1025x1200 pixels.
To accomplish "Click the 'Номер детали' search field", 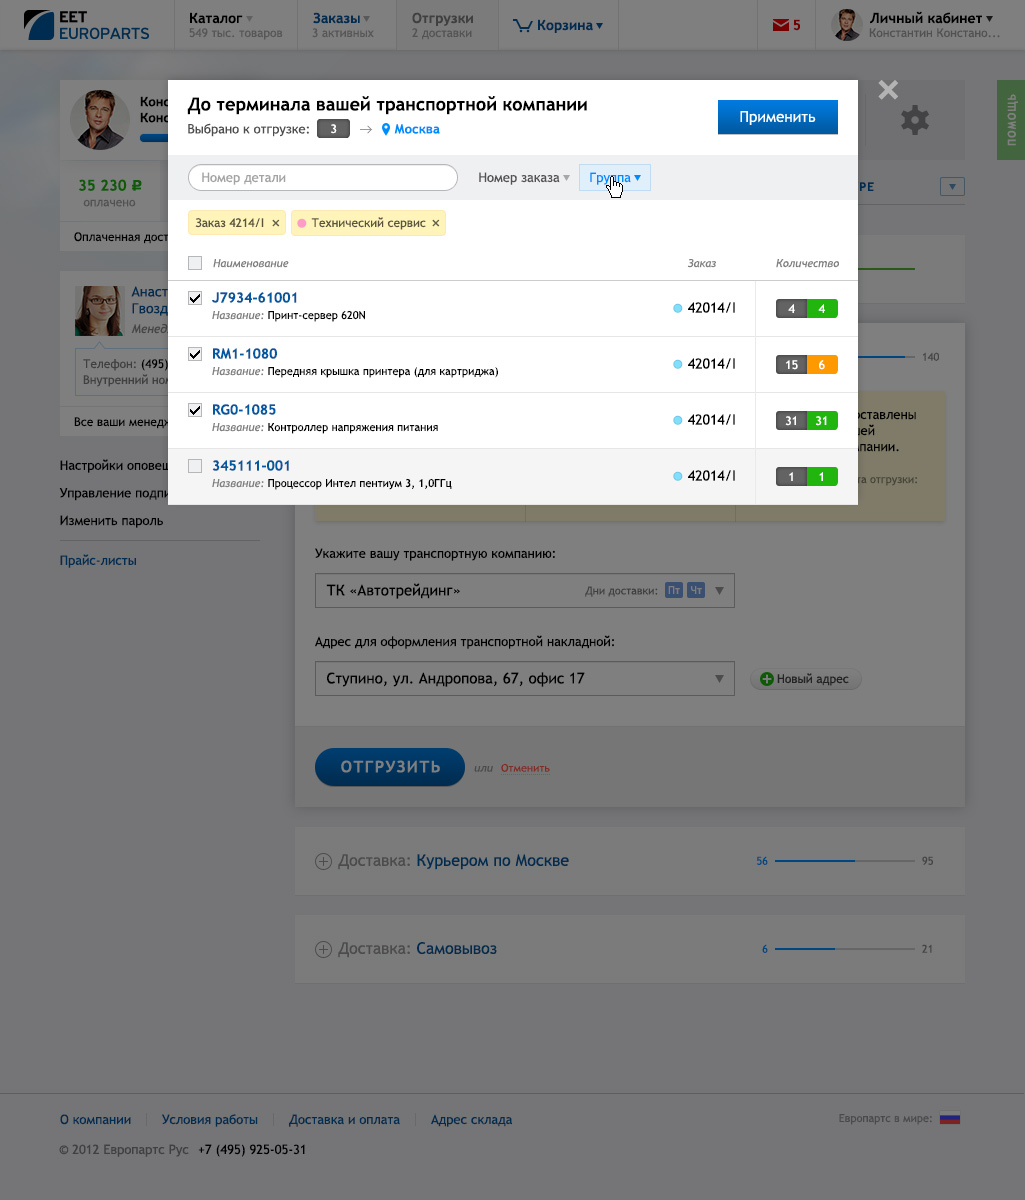I will coord(322,178).
